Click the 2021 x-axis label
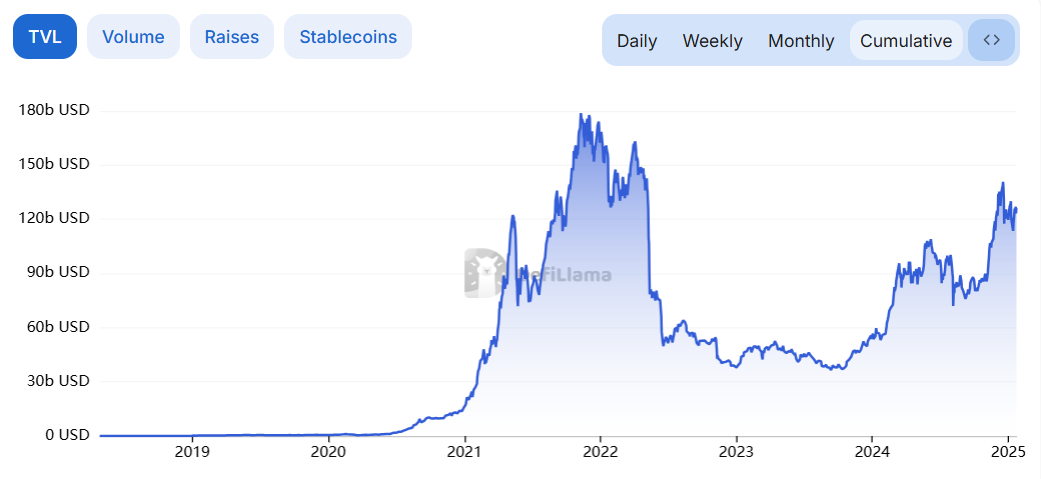Image resolution: width=1041 pixels, height=479 pixels. click(x=464, y=451)
